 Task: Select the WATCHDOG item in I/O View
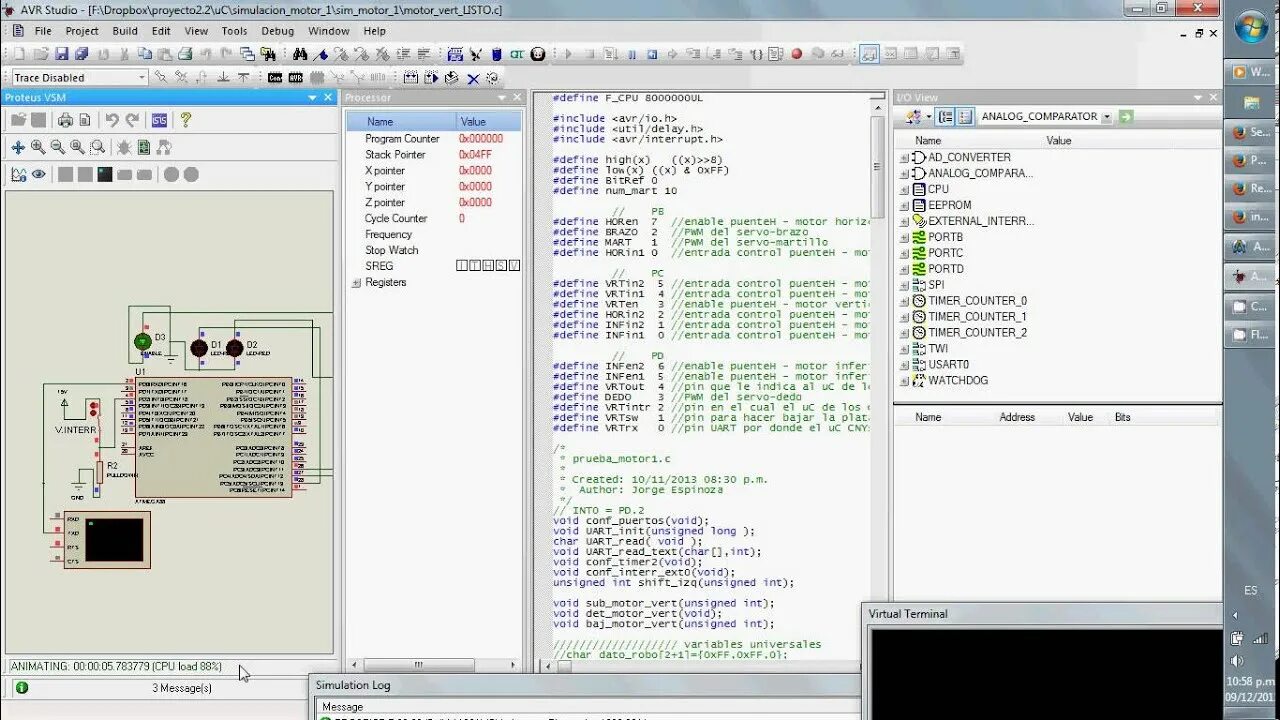[x=957, y=381]
